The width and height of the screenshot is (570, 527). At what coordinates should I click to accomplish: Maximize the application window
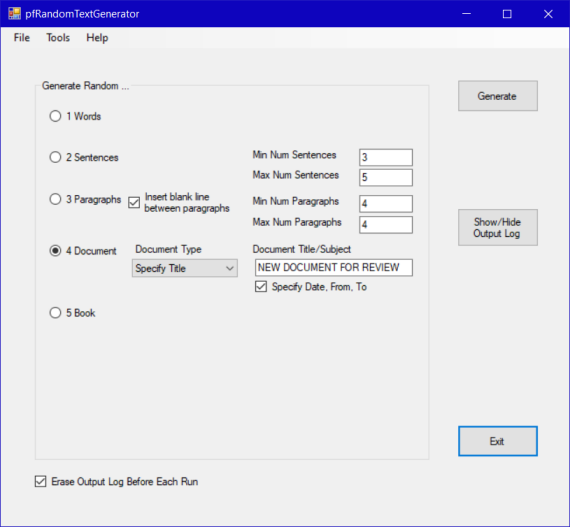pos(507,14)
